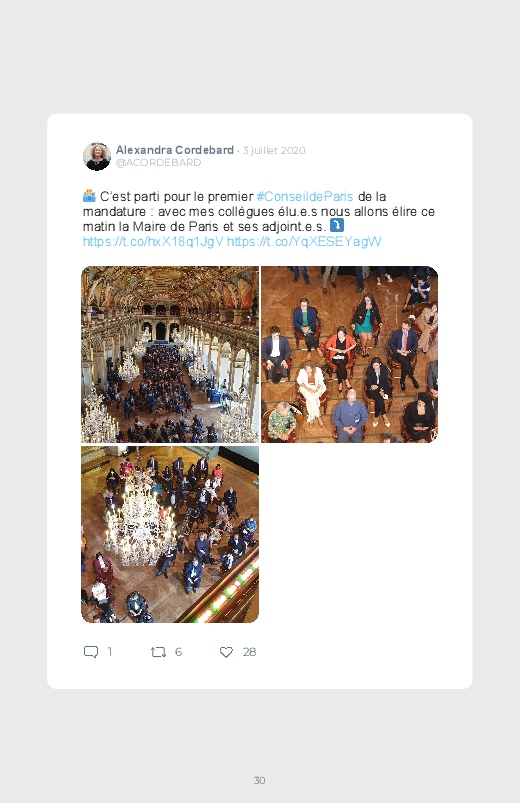The image size is (520, 803).
Task: Click the page number 30
Action: tap(260, 780)
